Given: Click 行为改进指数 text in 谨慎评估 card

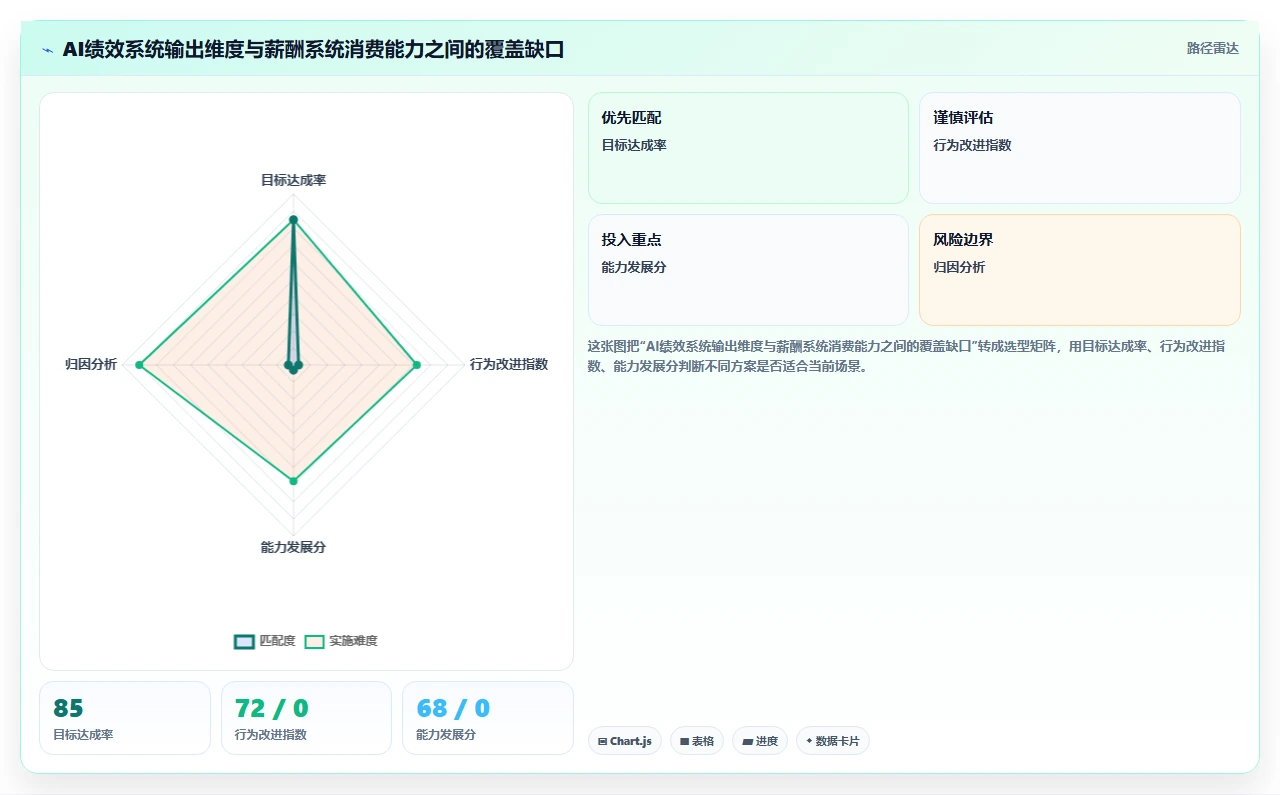Looking at the screenshot, I should [972, 145].
